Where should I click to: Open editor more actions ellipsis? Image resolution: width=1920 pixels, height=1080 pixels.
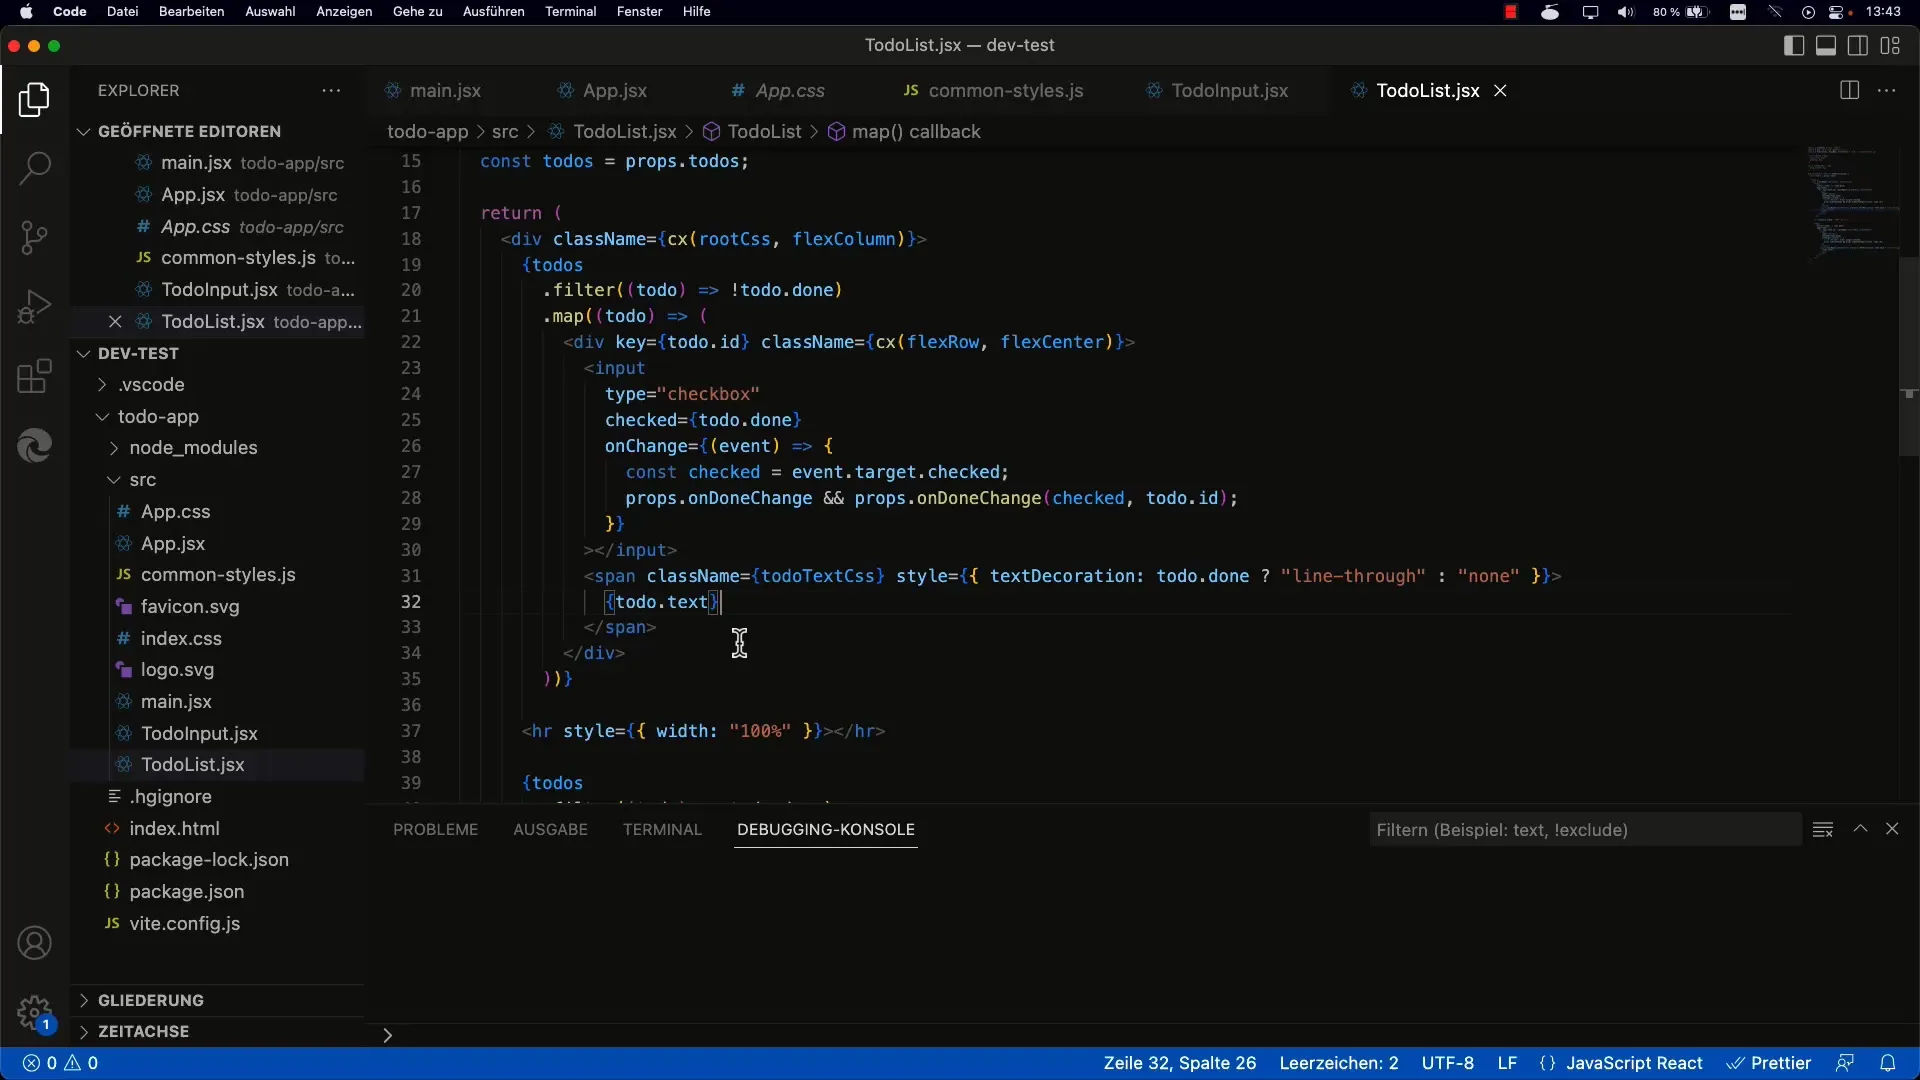coord(1887,90)
